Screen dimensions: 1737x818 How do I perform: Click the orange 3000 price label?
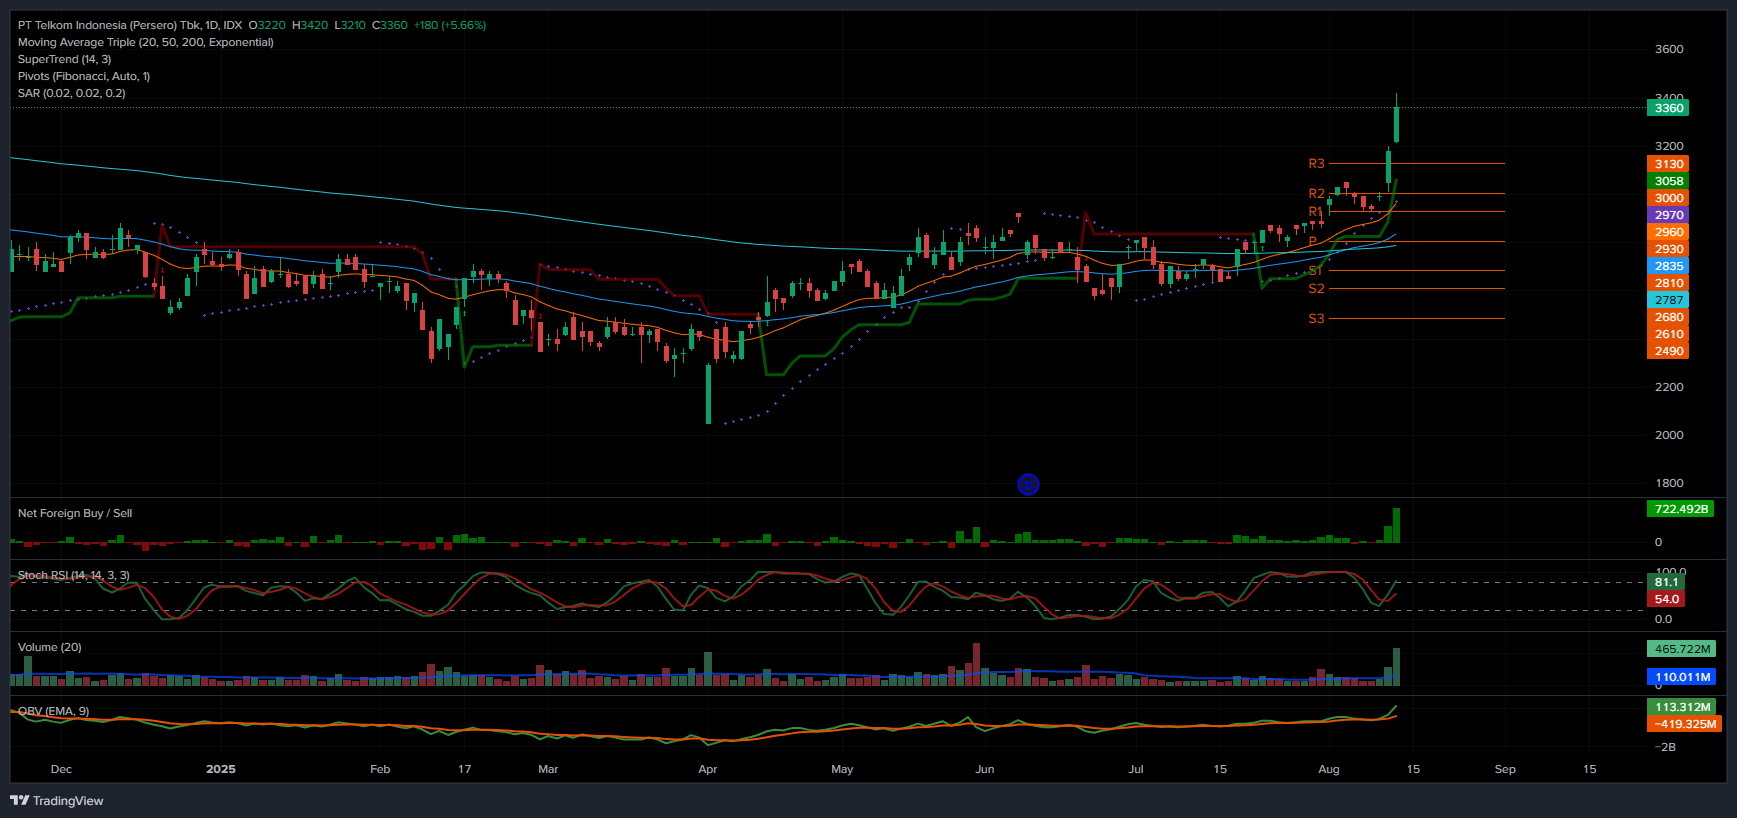[1668, 198]
